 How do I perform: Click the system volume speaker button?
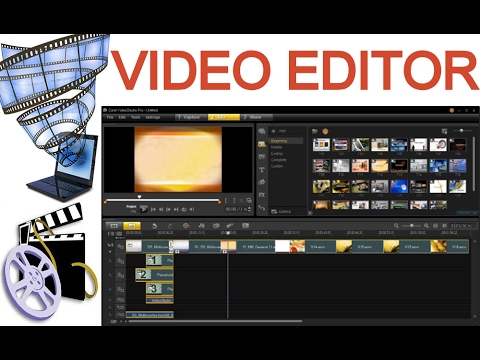[192, 209]
